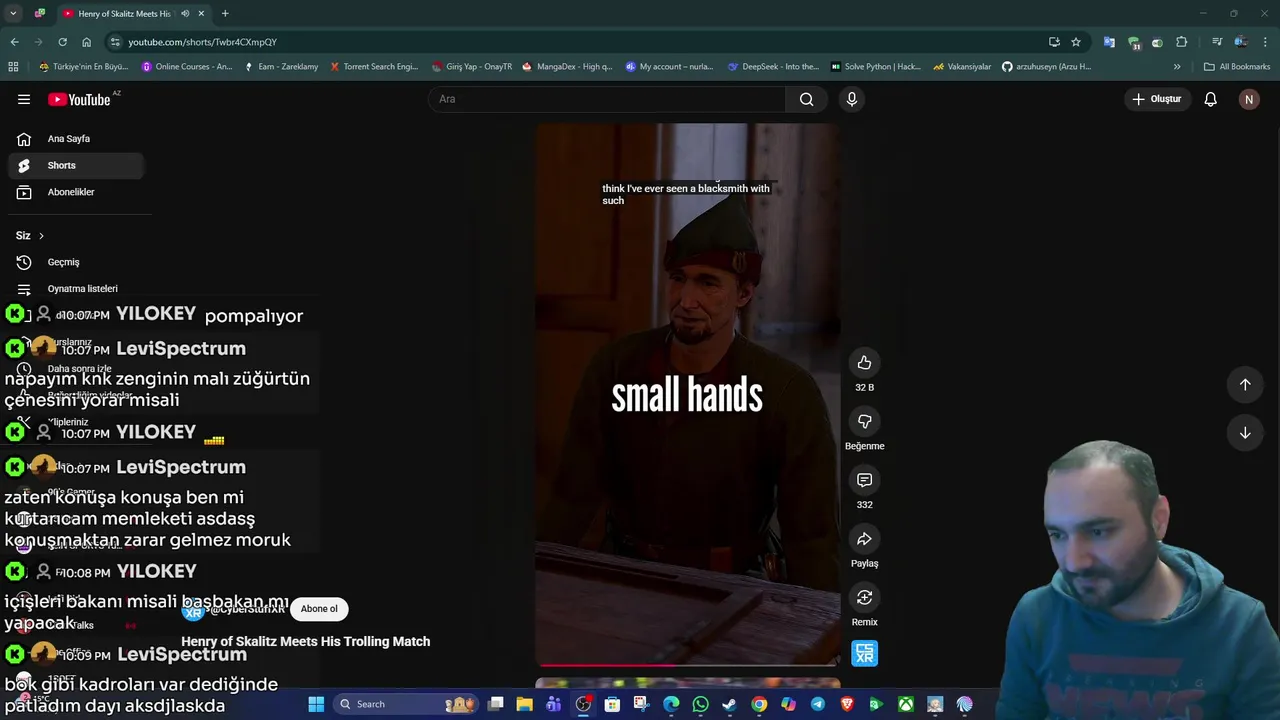The image size is (1280, 720).
Task: Select Shorts in sidebar
Action: [x=75, y=166]
